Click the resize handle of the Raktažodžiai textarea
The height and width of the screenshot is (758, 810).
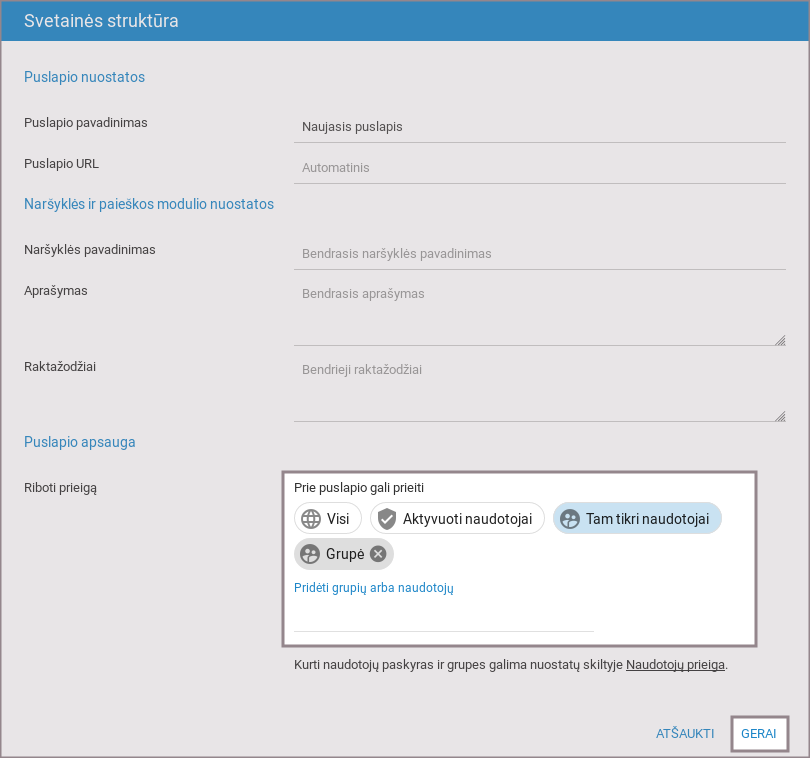coord(779,415)
